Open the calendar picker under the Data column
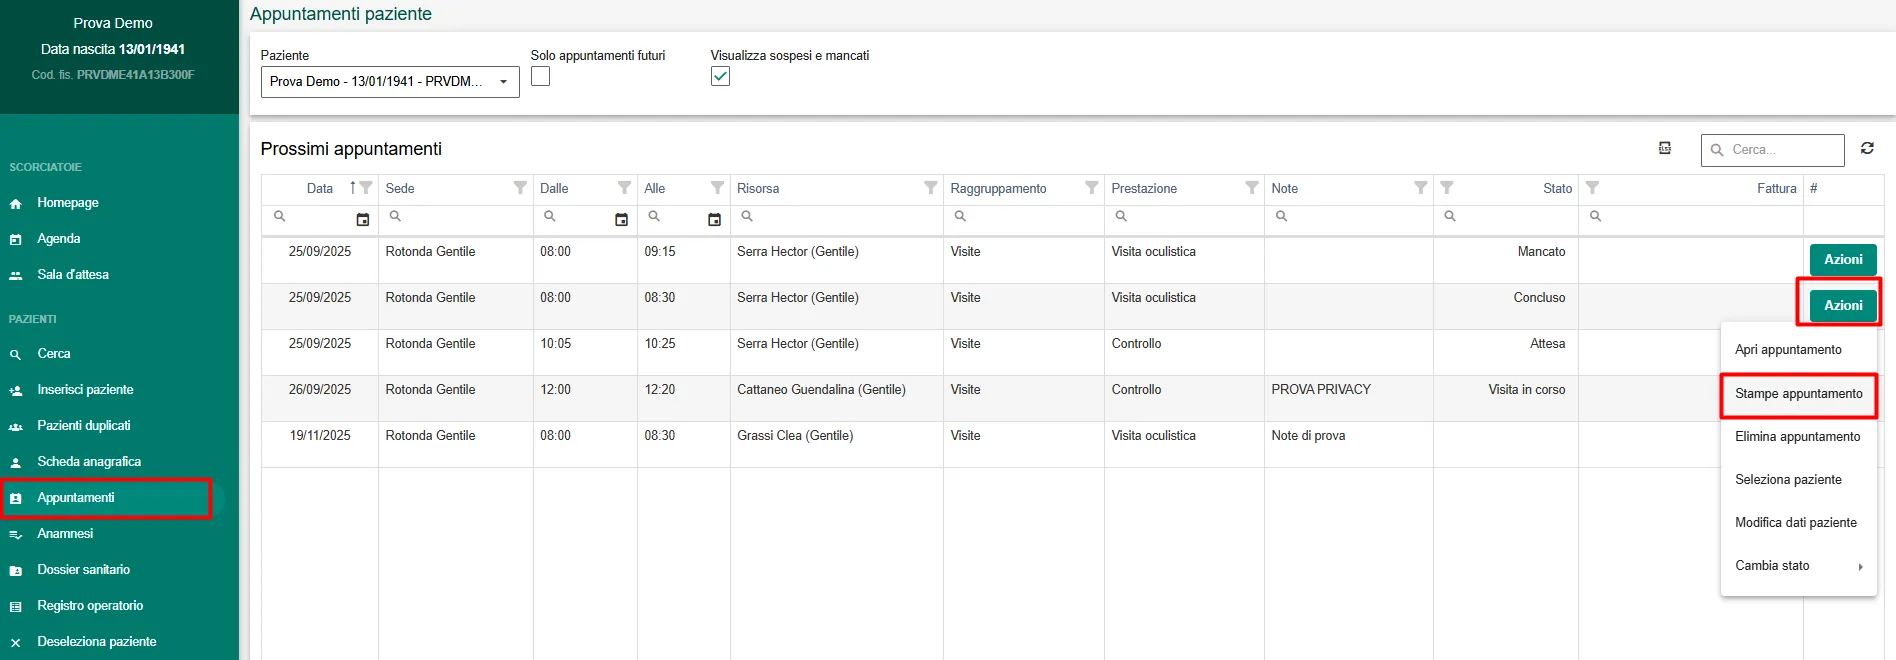This screenshot has height=660, width=1896. click(x=363, y=219)
